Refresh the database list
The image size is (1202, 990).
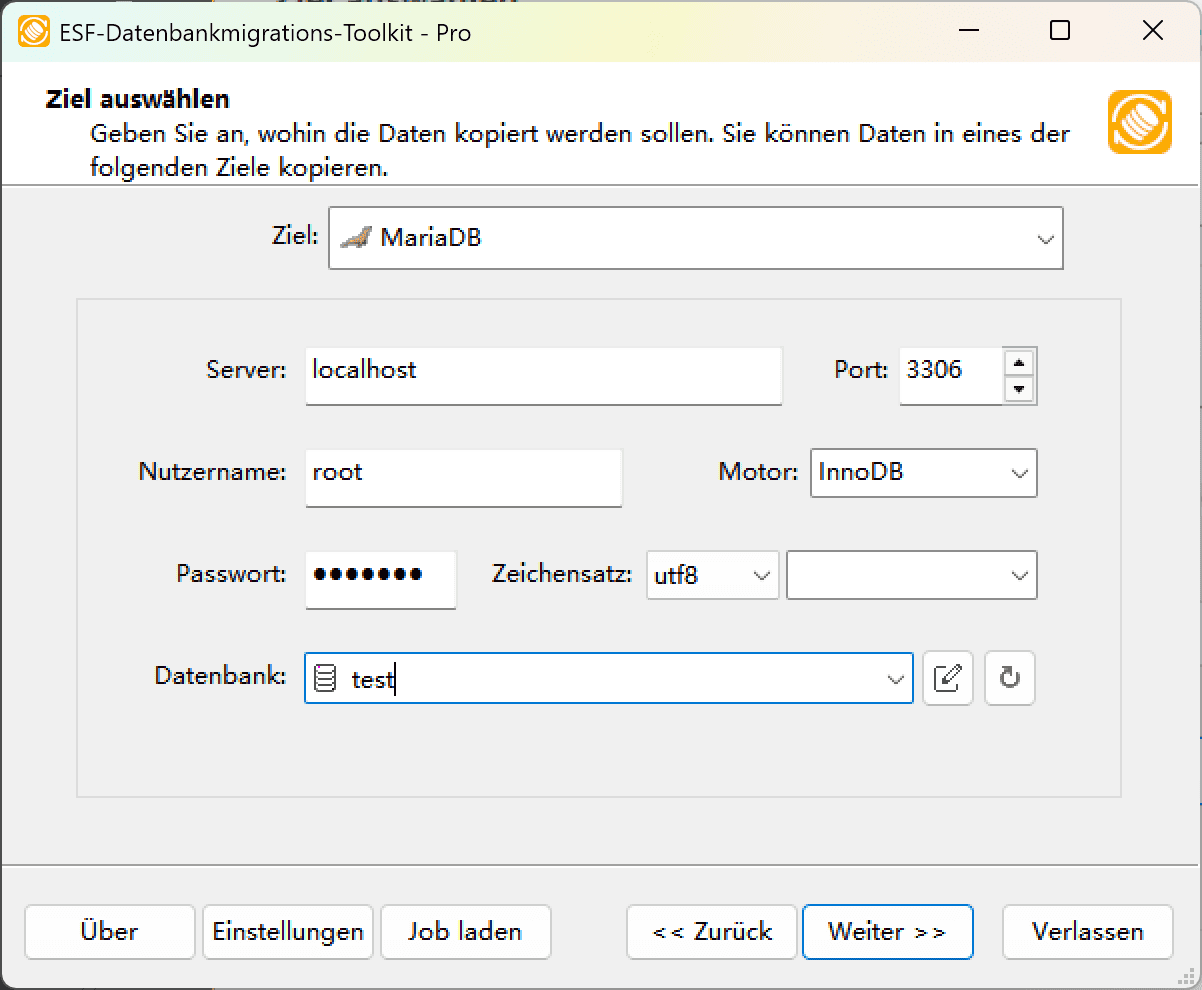1009,678
